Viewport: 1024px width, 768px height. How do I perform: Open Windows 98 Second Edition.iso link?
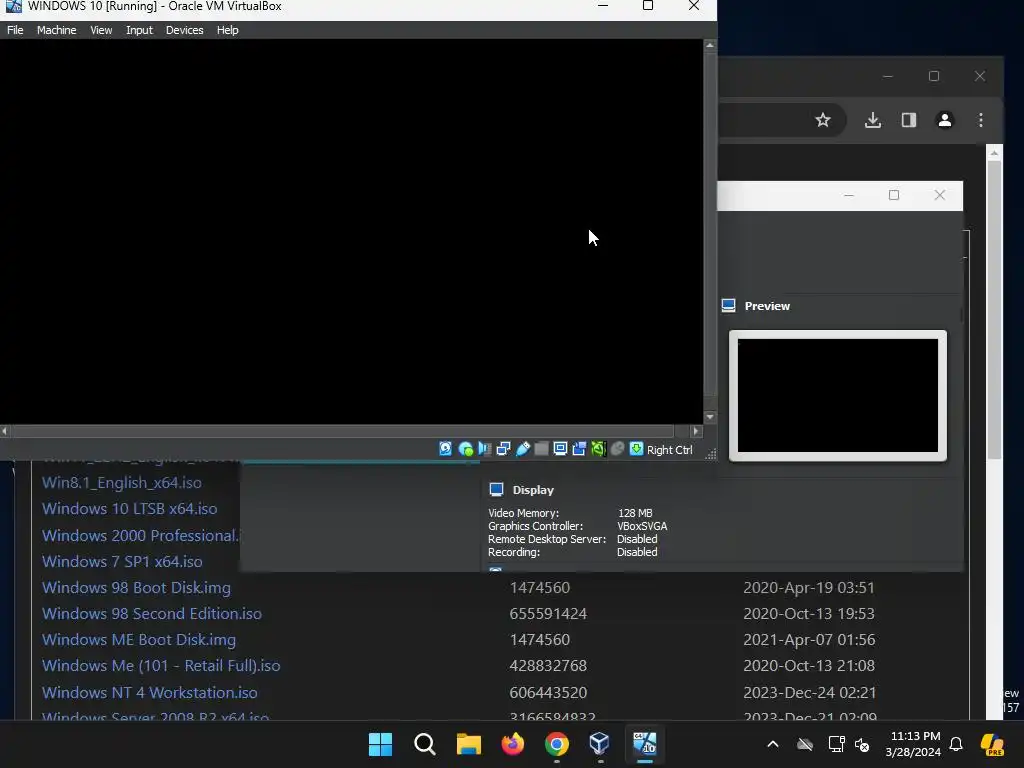click(152, 614)
